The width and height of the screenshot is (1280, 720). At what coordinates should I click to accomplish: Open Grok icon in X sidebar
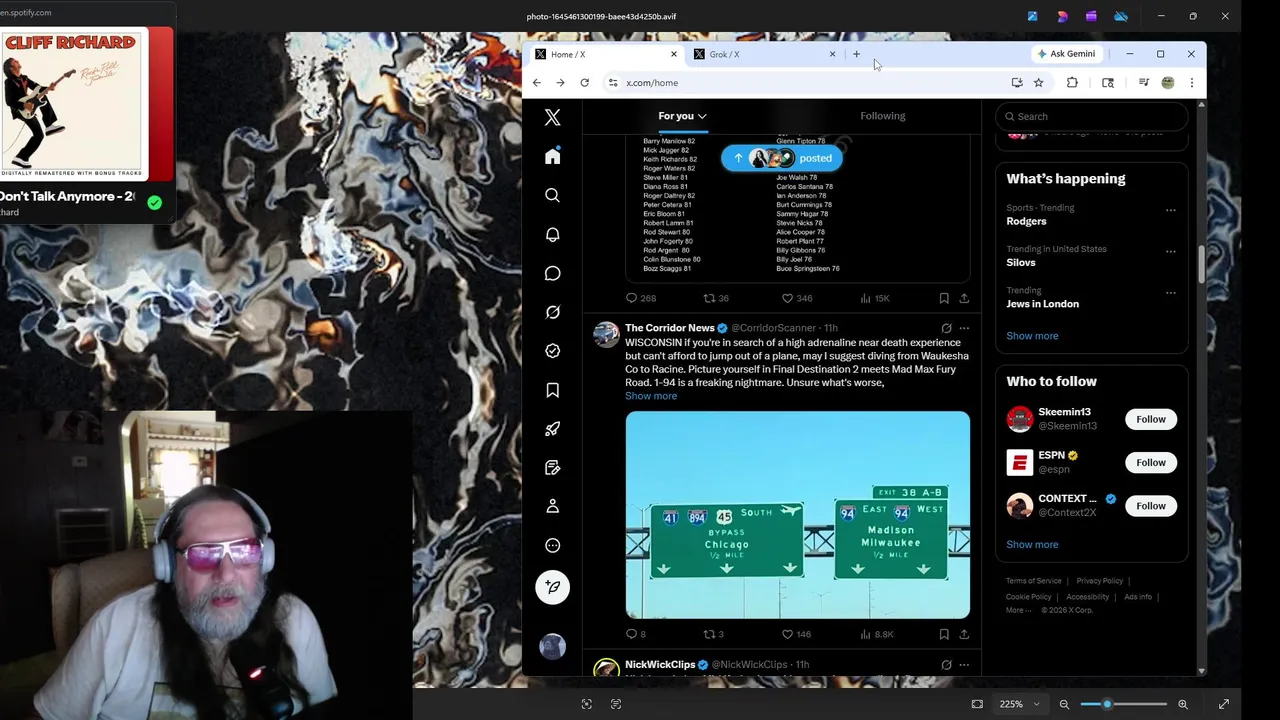coord(552,312)
